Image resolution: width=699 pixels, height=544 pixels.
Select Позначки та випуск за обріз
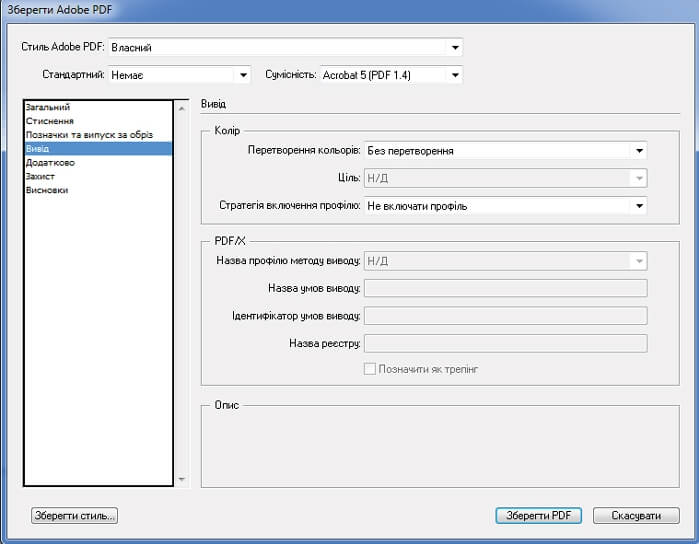89,135
